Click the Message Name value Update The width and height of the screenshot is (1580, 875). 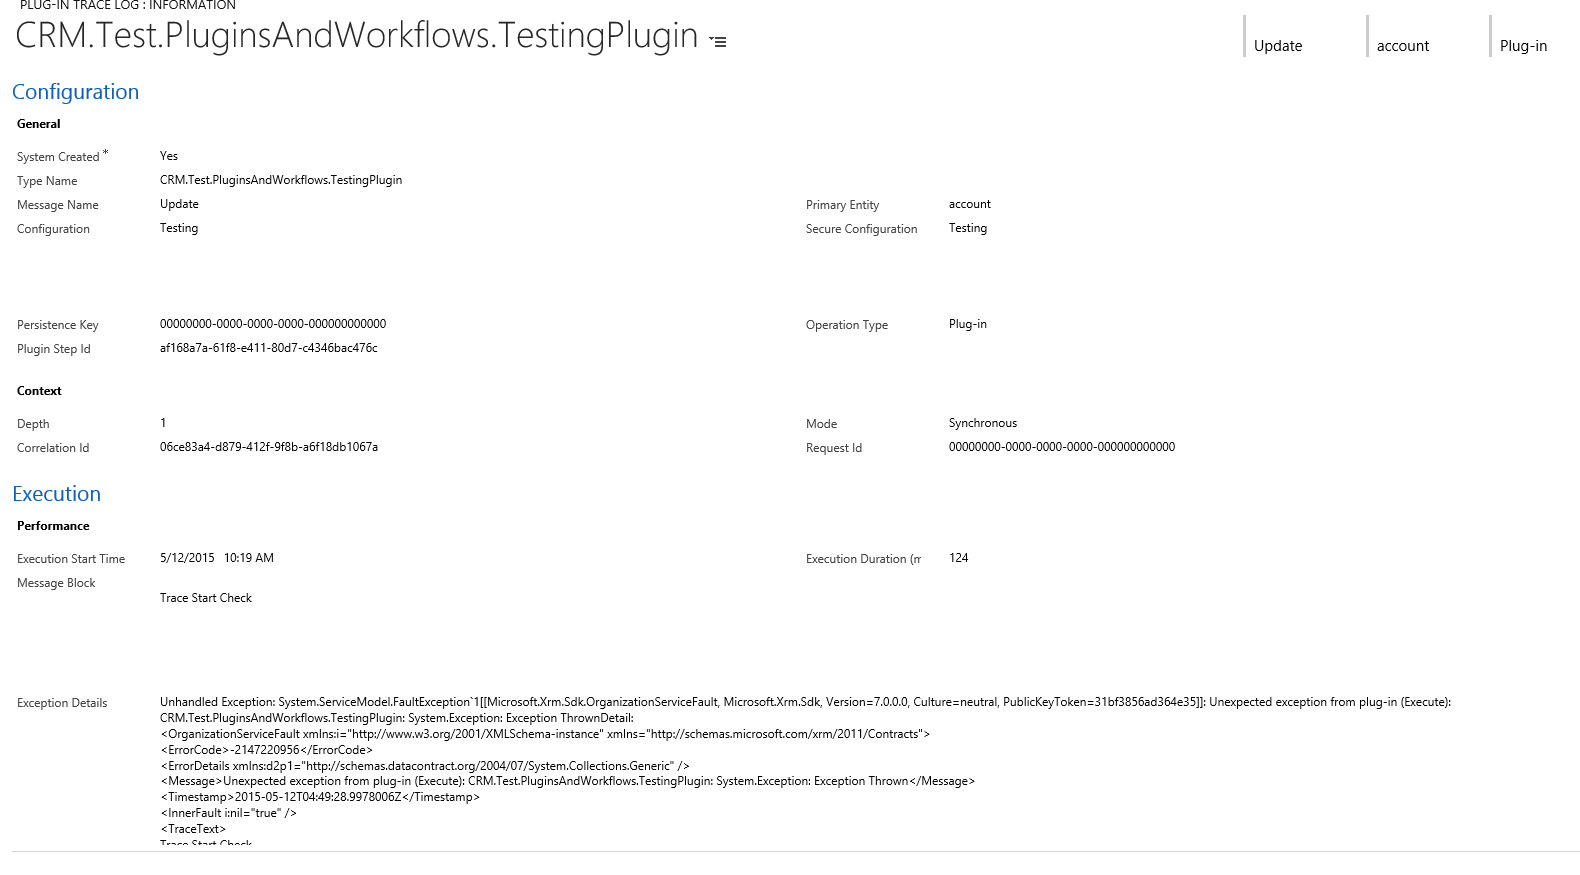tap(179, 204)
